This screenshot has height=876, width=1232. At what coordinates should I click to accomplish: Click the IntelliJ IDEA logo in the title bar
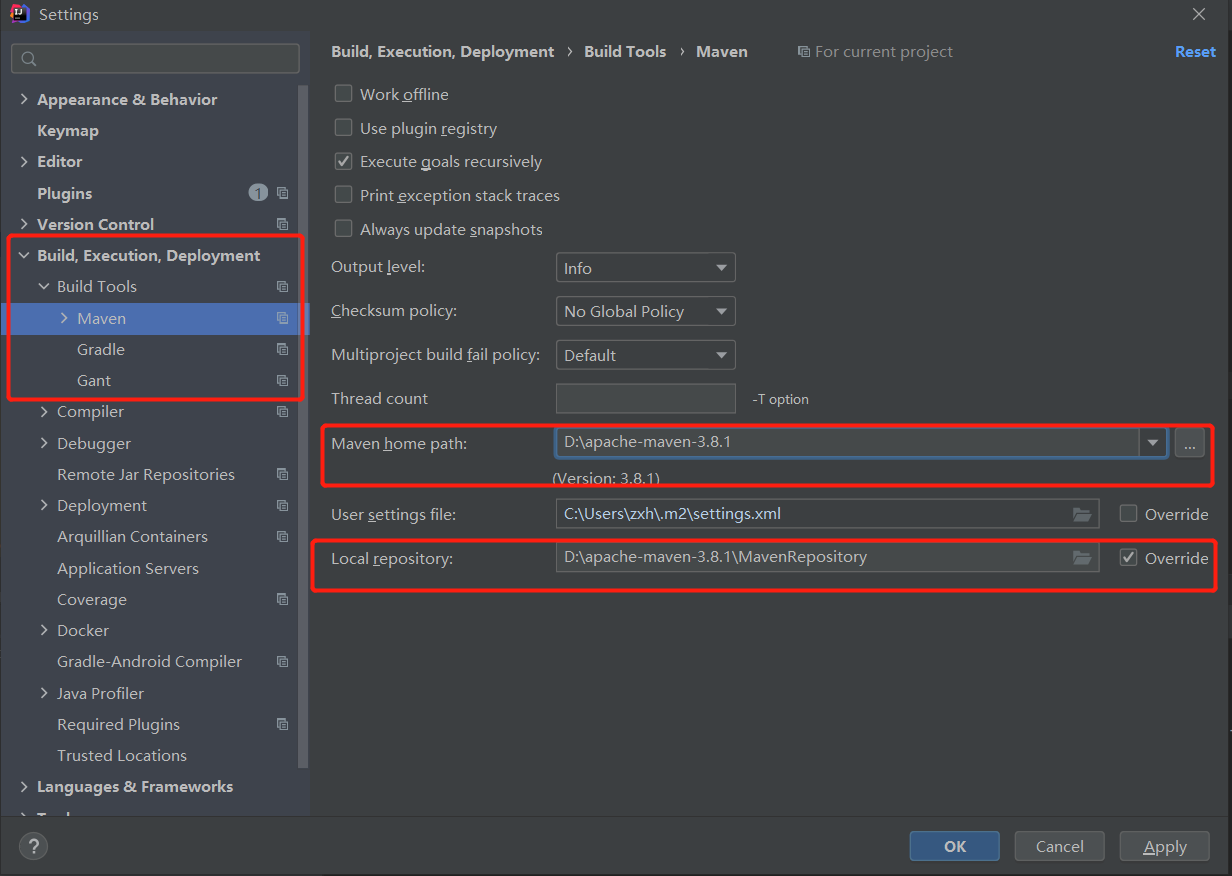click(x=20, y=14)
